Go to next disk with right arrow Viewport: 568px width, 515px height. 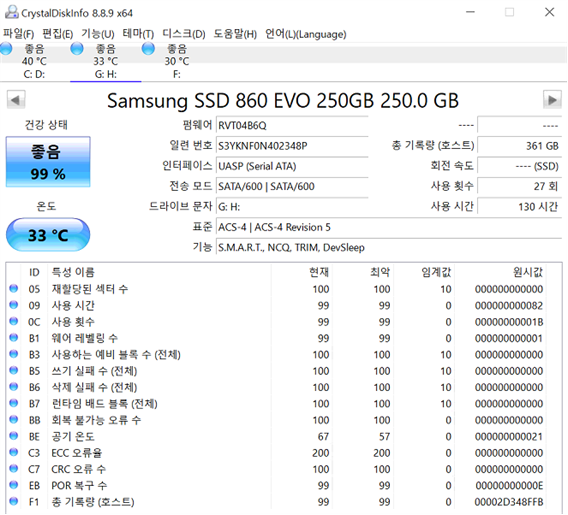pos(552,99)
